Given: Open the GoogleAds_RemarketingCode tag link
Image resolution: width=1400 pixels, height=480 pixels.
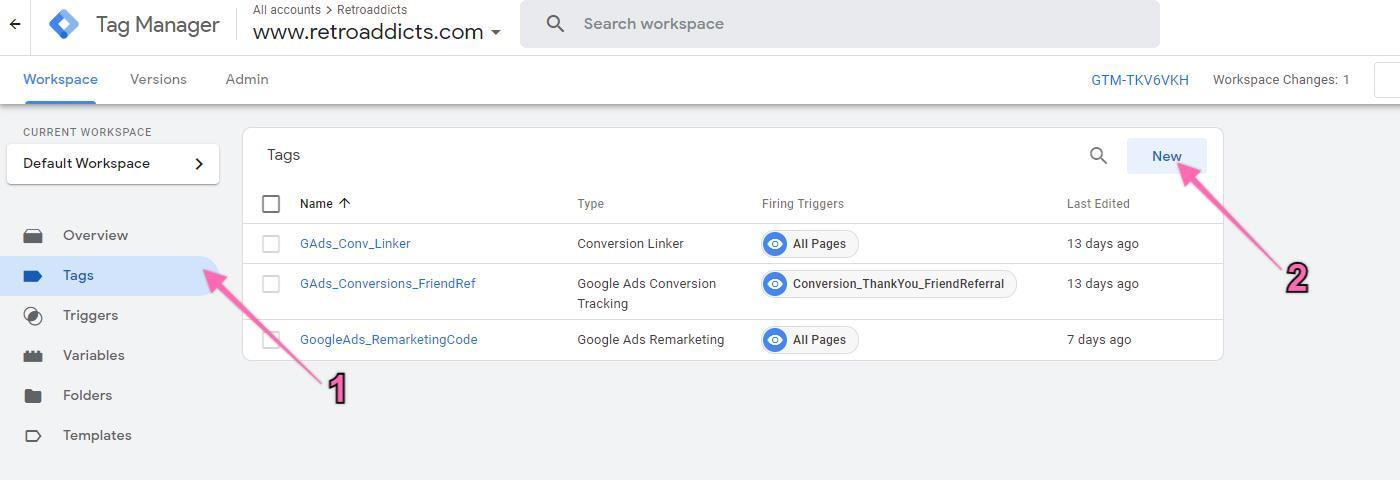Looking at the screenshot, I should (x=389, y=340).
